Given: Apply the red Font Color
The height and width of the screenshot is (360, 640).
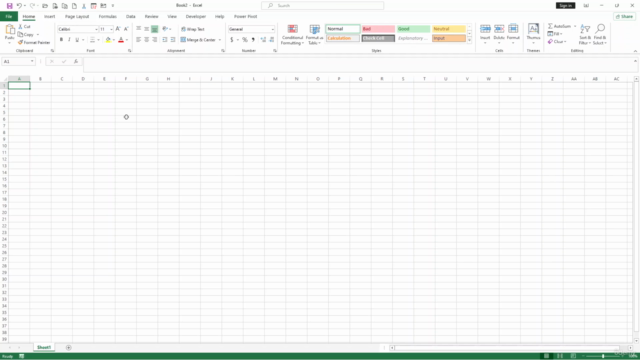Looking at the screenshot, I should pyautogui.click(x=121, y=40).
